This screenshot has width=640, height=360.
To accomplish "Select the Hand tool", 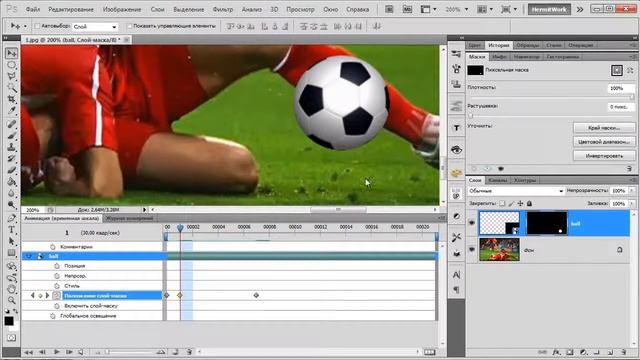I will click(11, 289).
